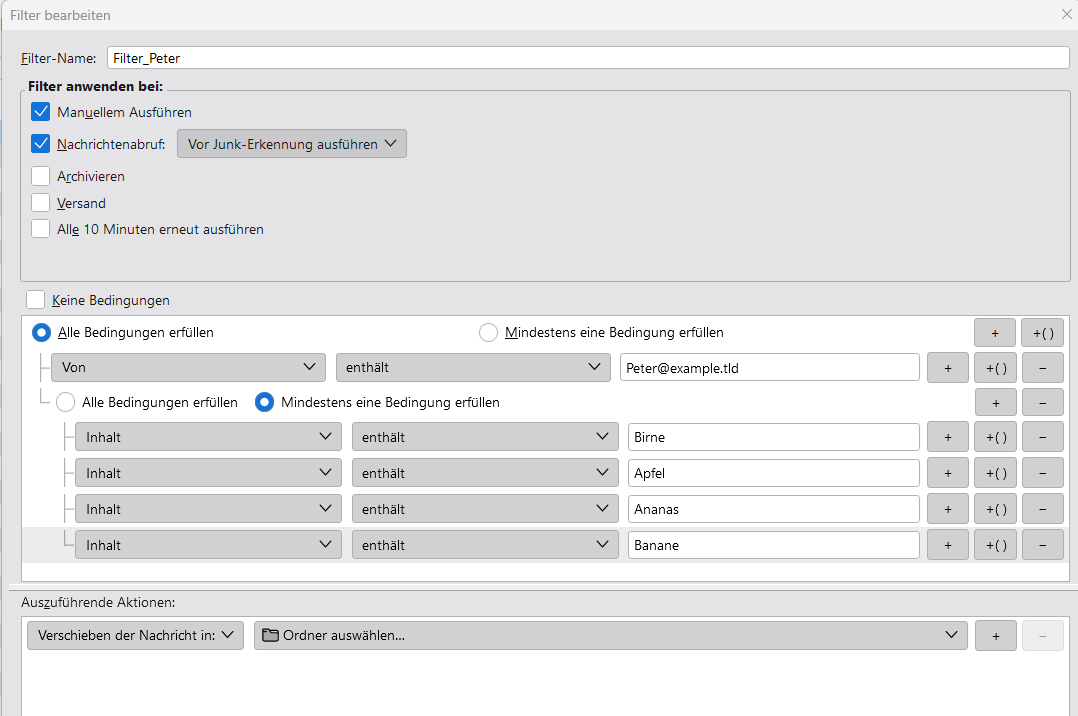Open the Ordner auswählen folder dropdown

point(610,635)
